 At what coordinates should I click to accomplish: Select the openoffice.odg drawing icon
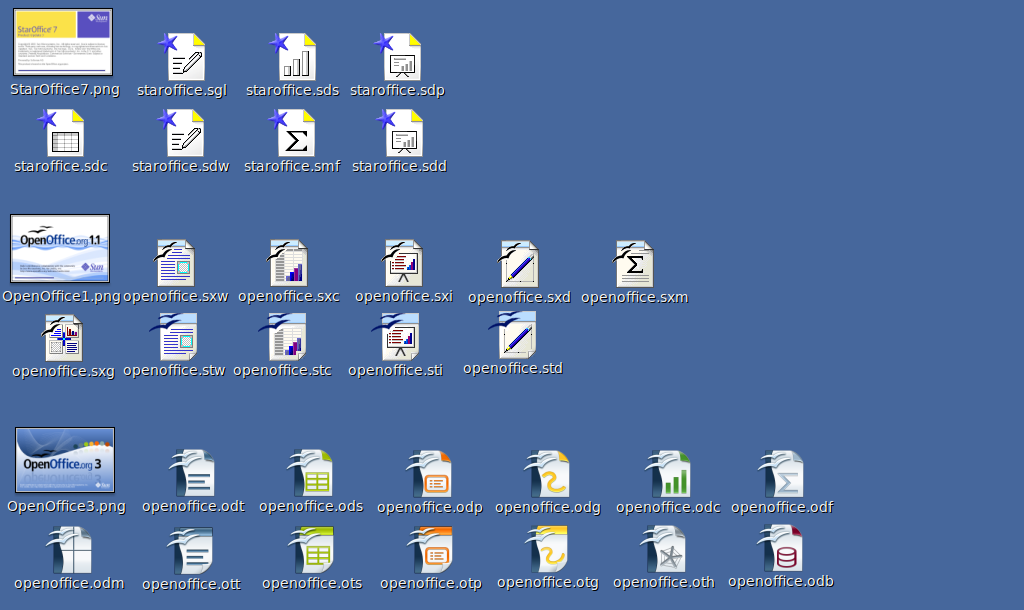tap(548, 474)
